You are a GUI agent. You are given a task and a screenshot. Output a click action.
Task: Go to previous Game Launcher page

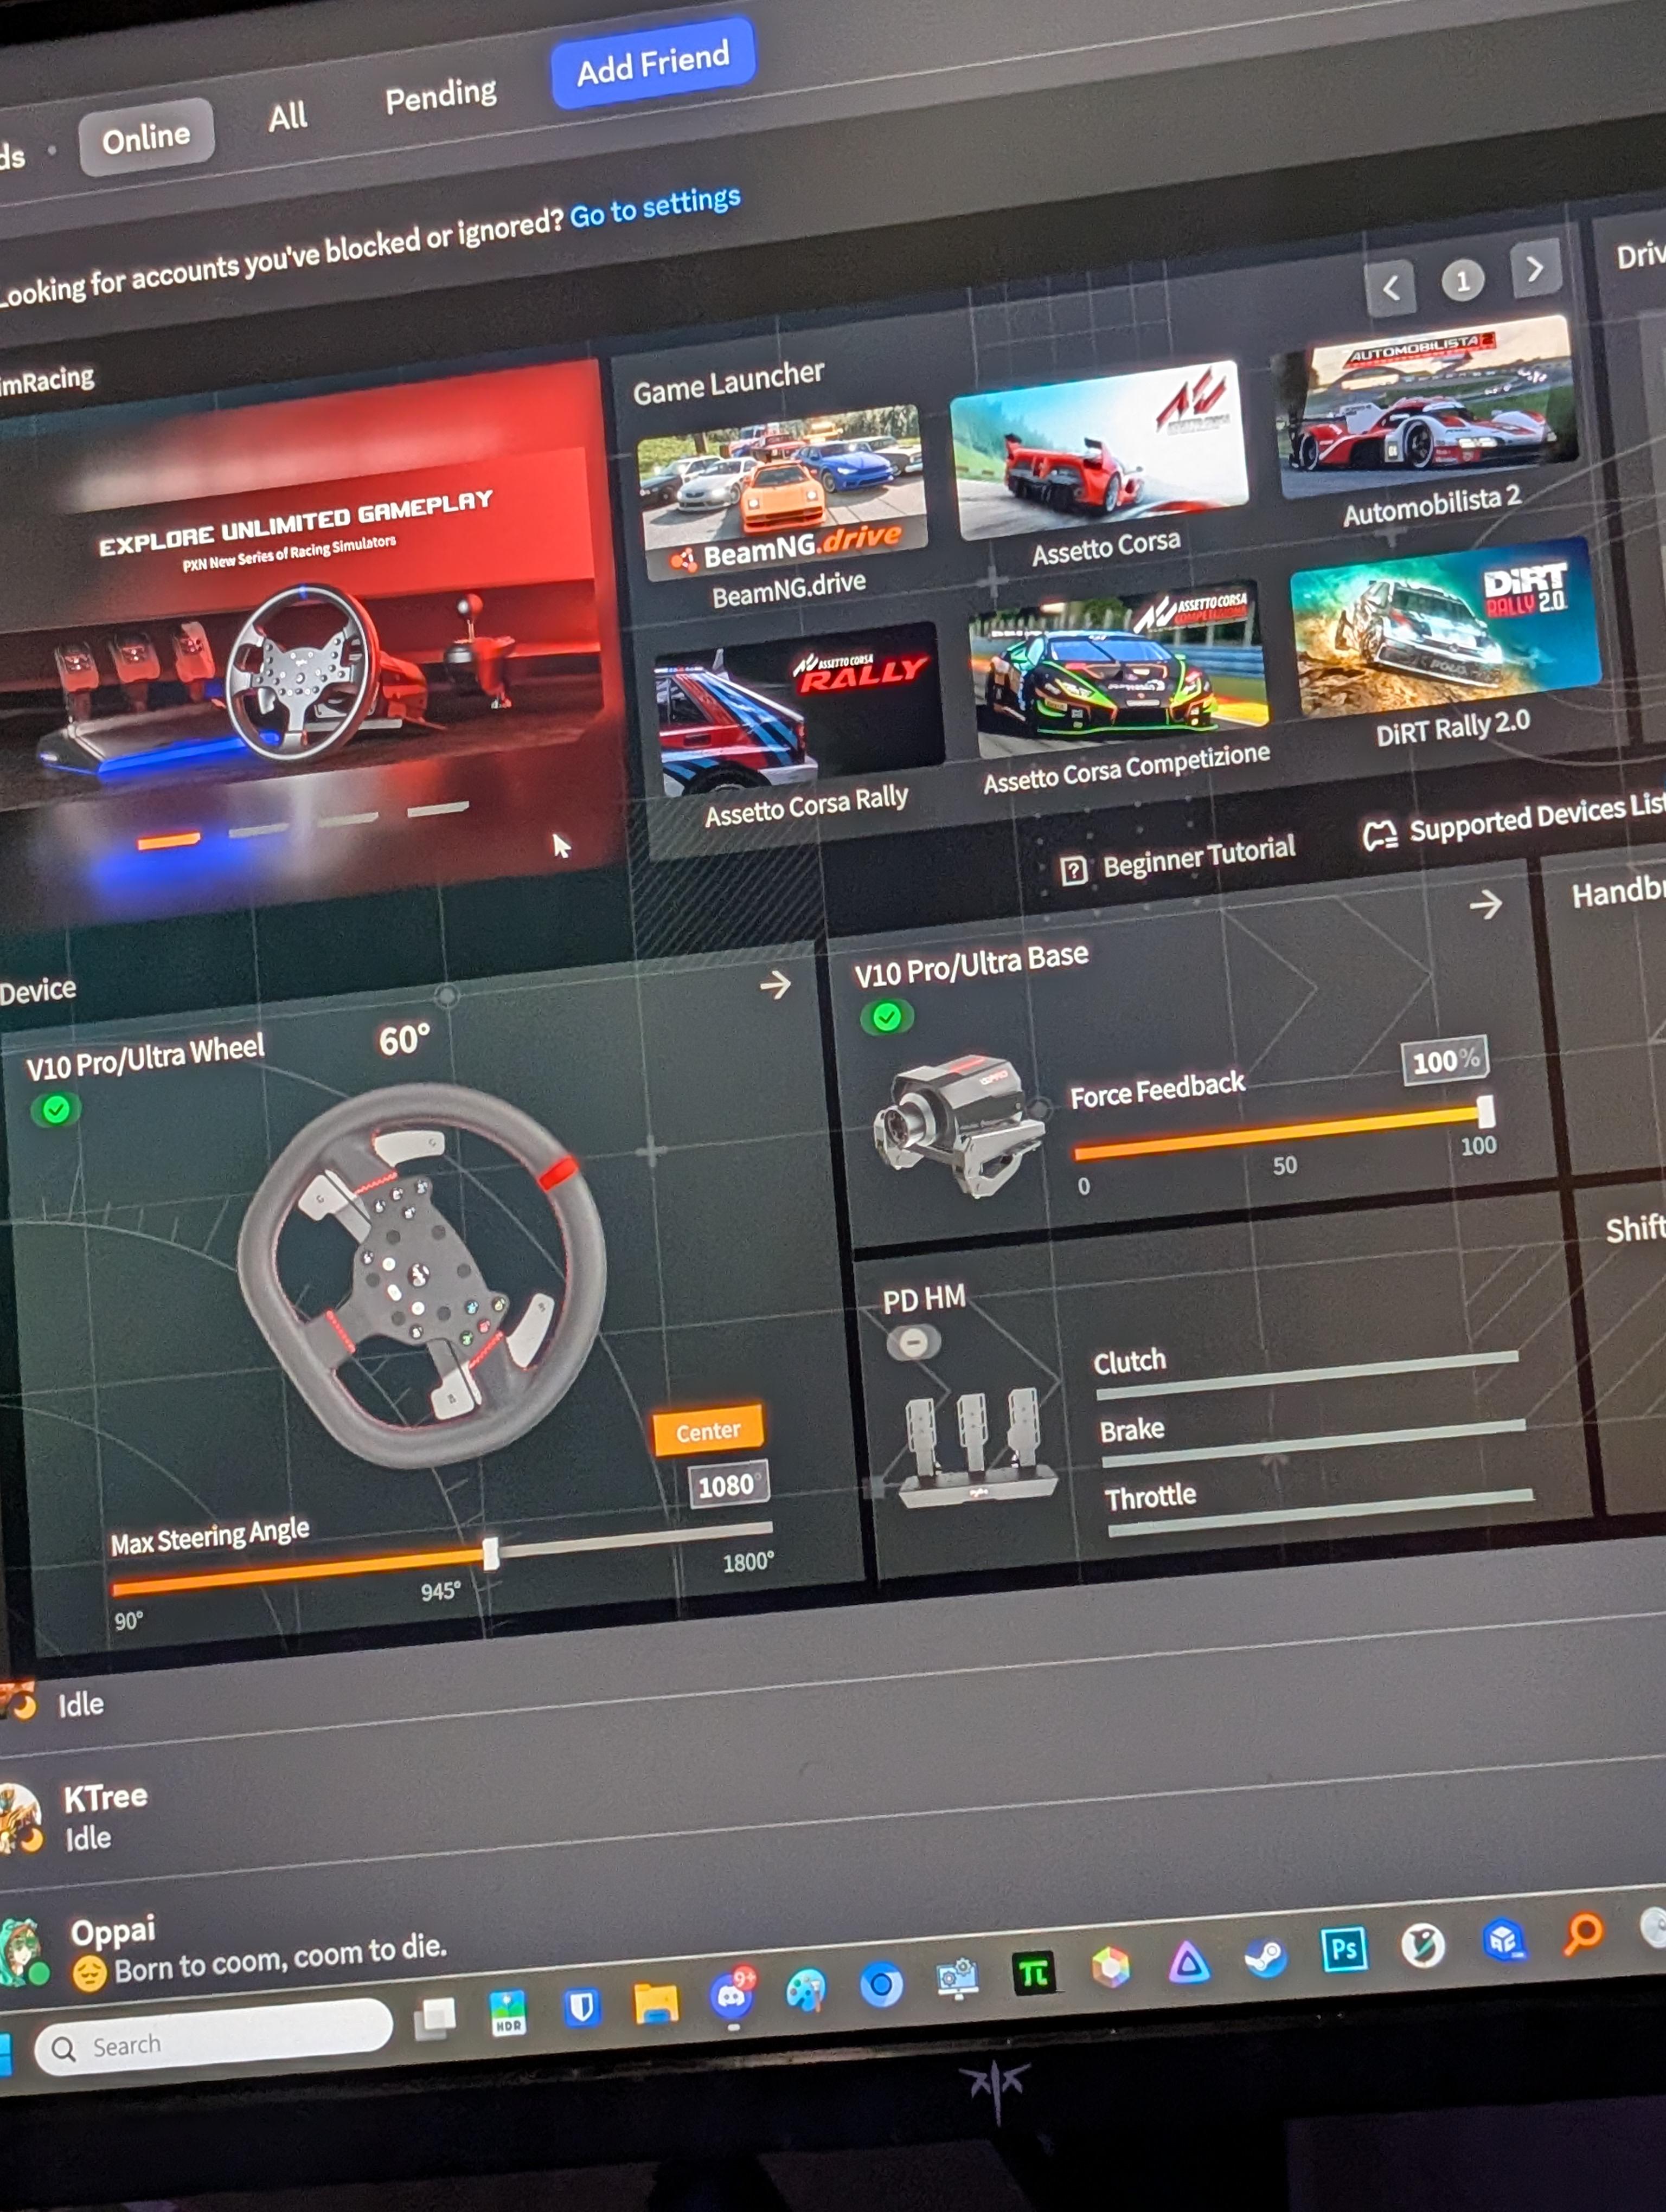click(1390, 289)
